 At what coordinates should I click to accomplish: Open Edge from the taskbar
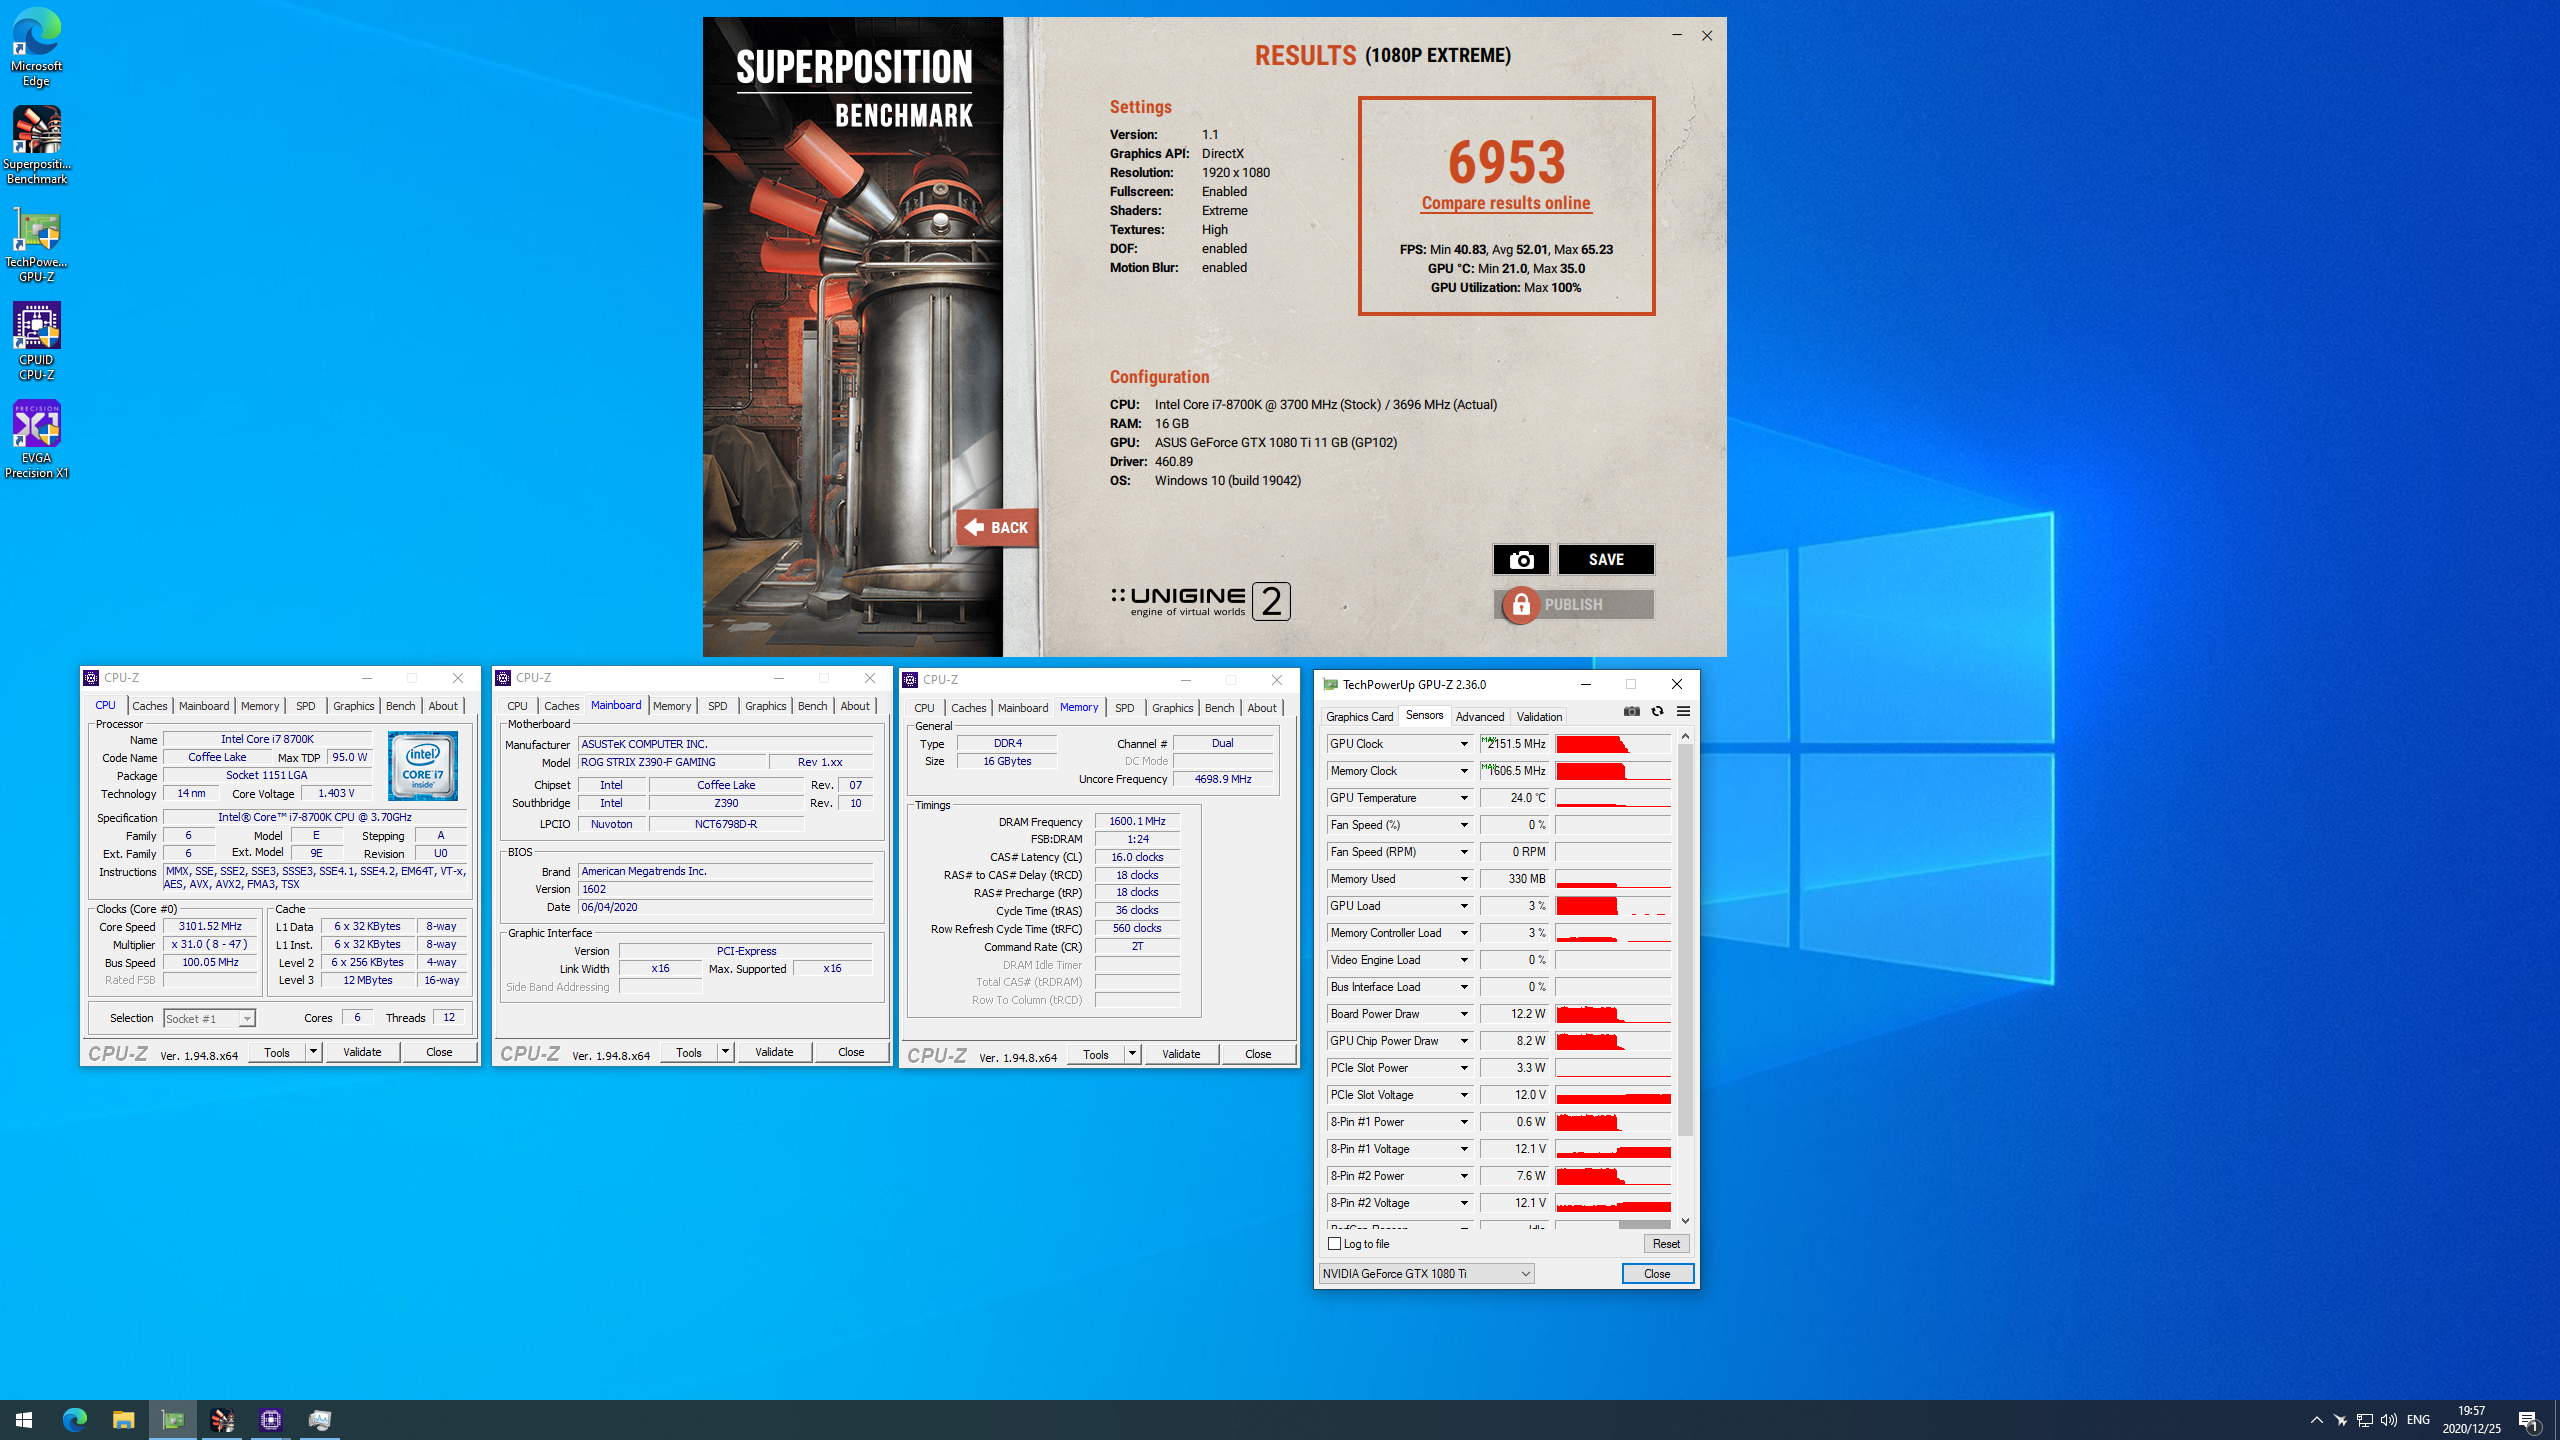(x=74, y=1419)
